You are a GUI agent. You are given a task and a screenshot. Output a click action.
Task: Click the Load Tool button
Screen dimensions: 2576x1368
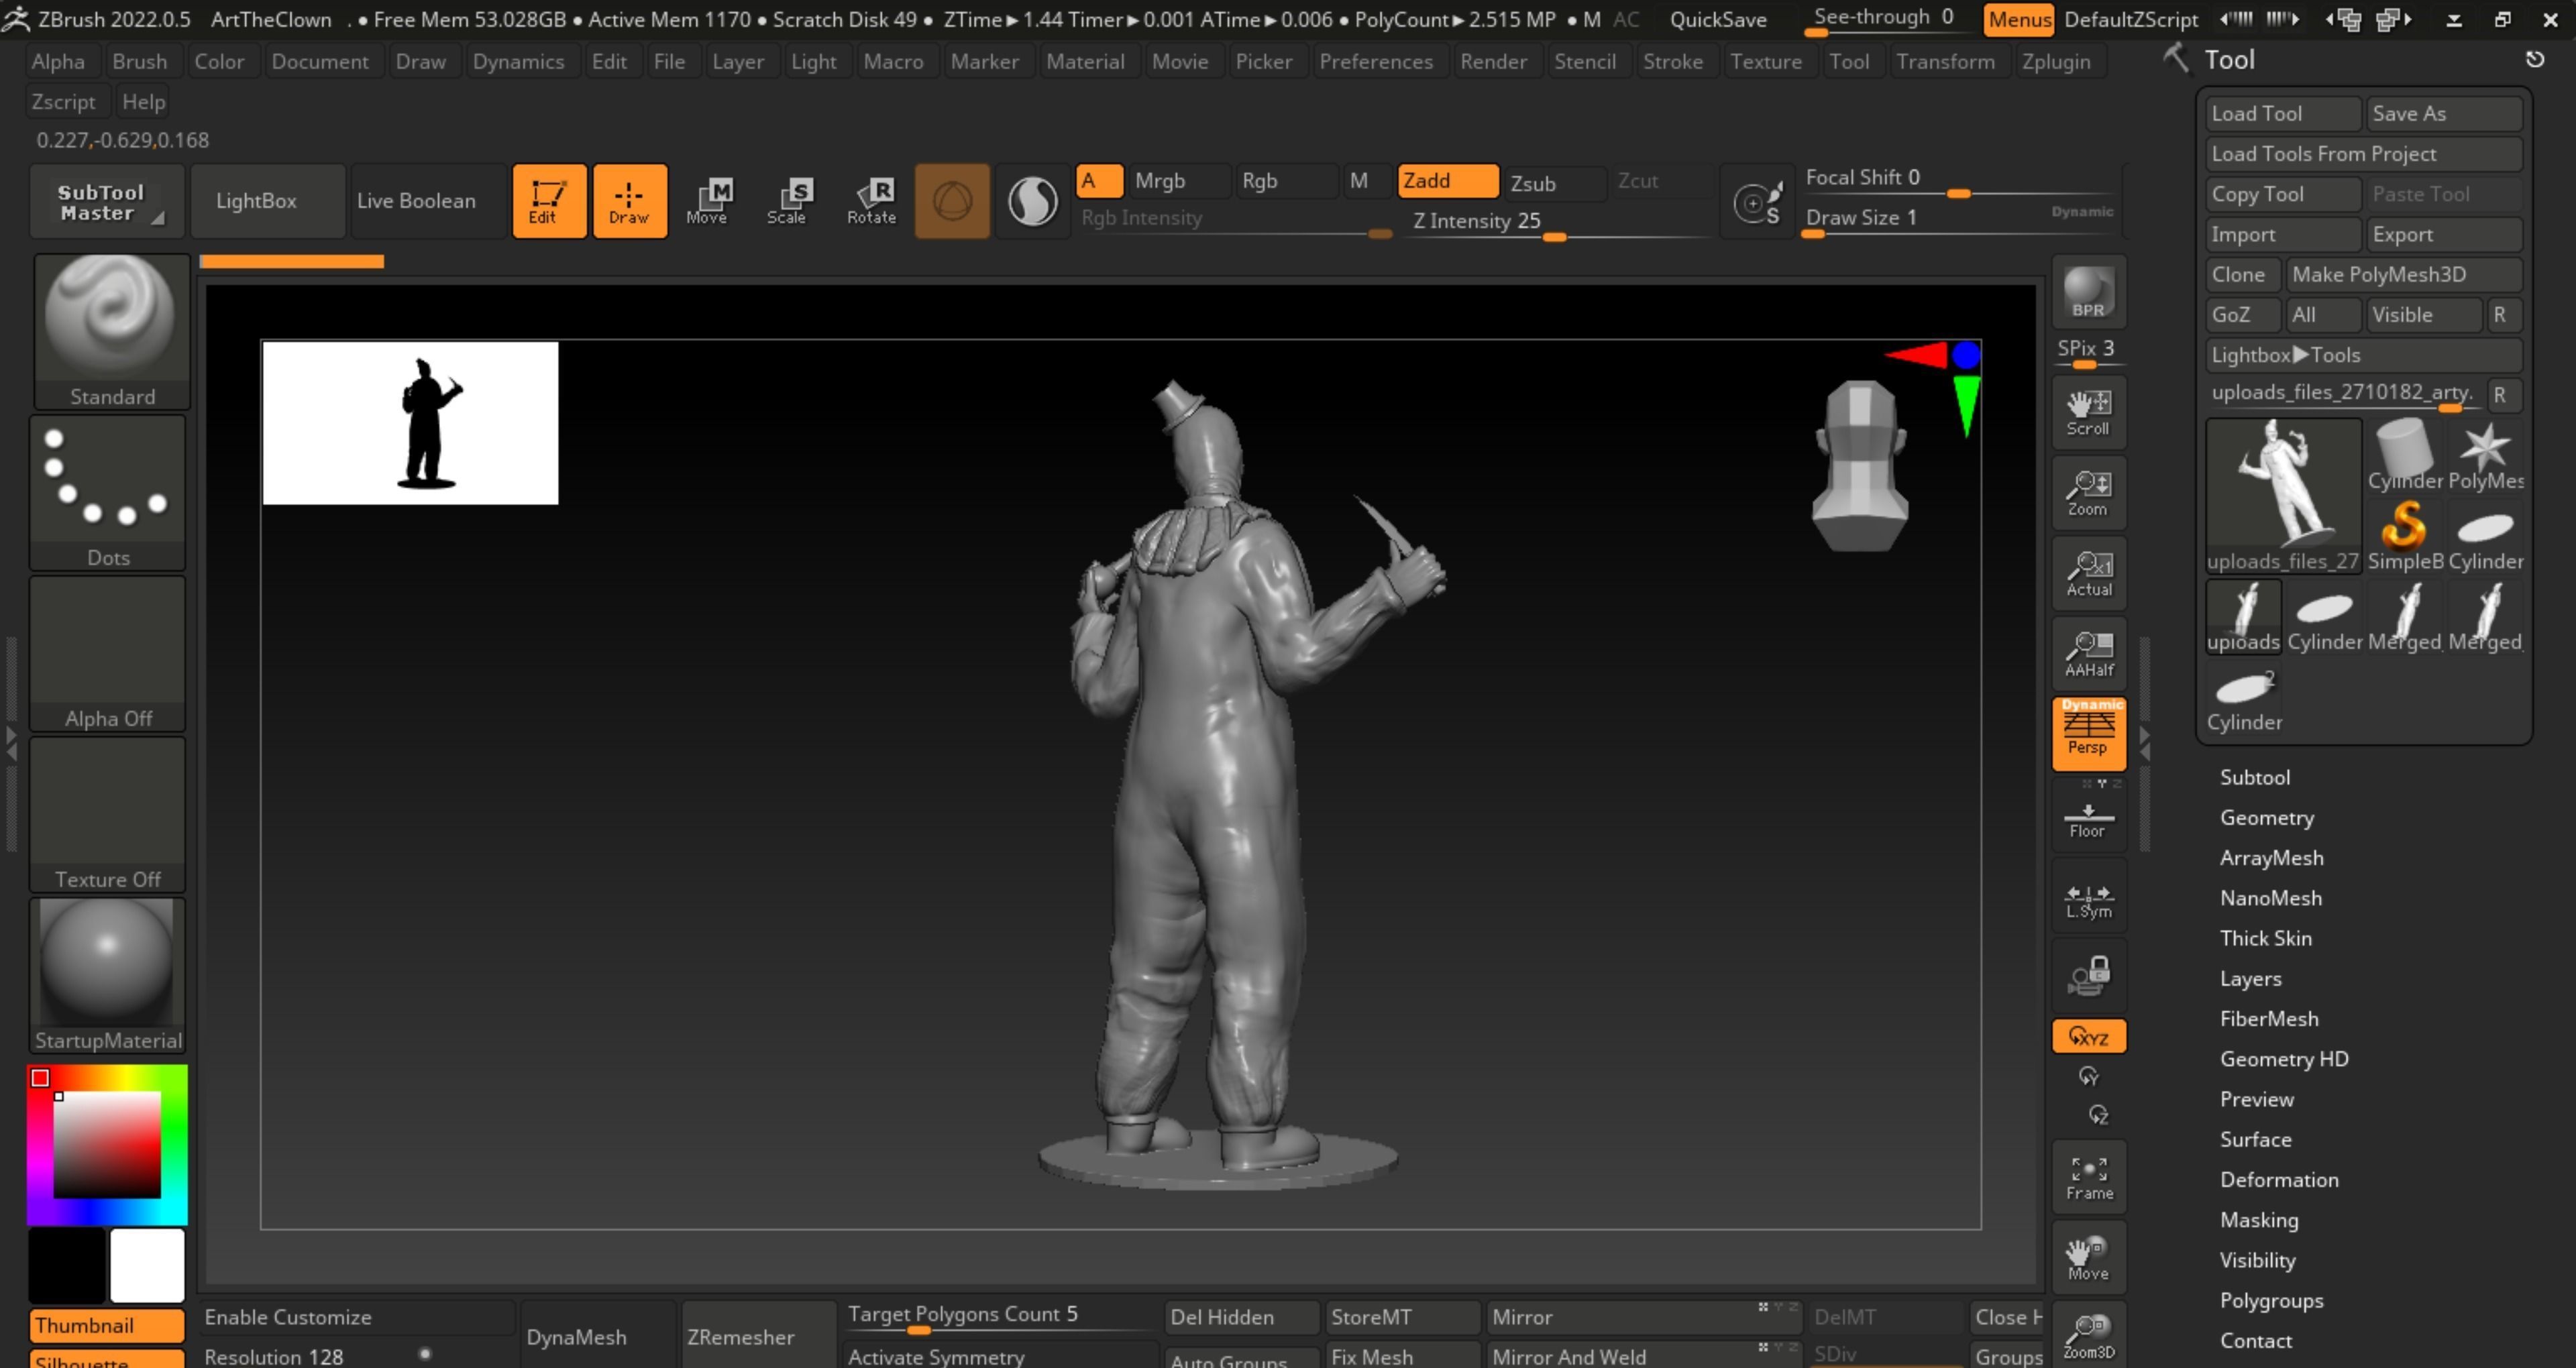click(2283, 114)
